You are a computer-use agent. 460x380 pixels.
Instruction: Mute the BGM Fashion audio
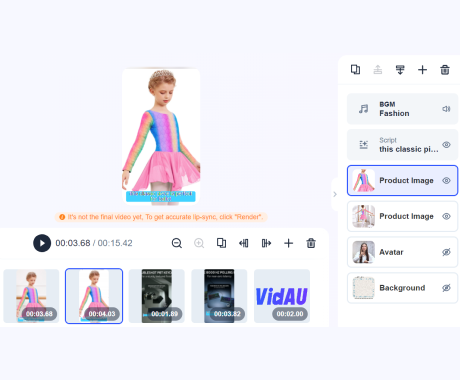click(x=446, y=109)
